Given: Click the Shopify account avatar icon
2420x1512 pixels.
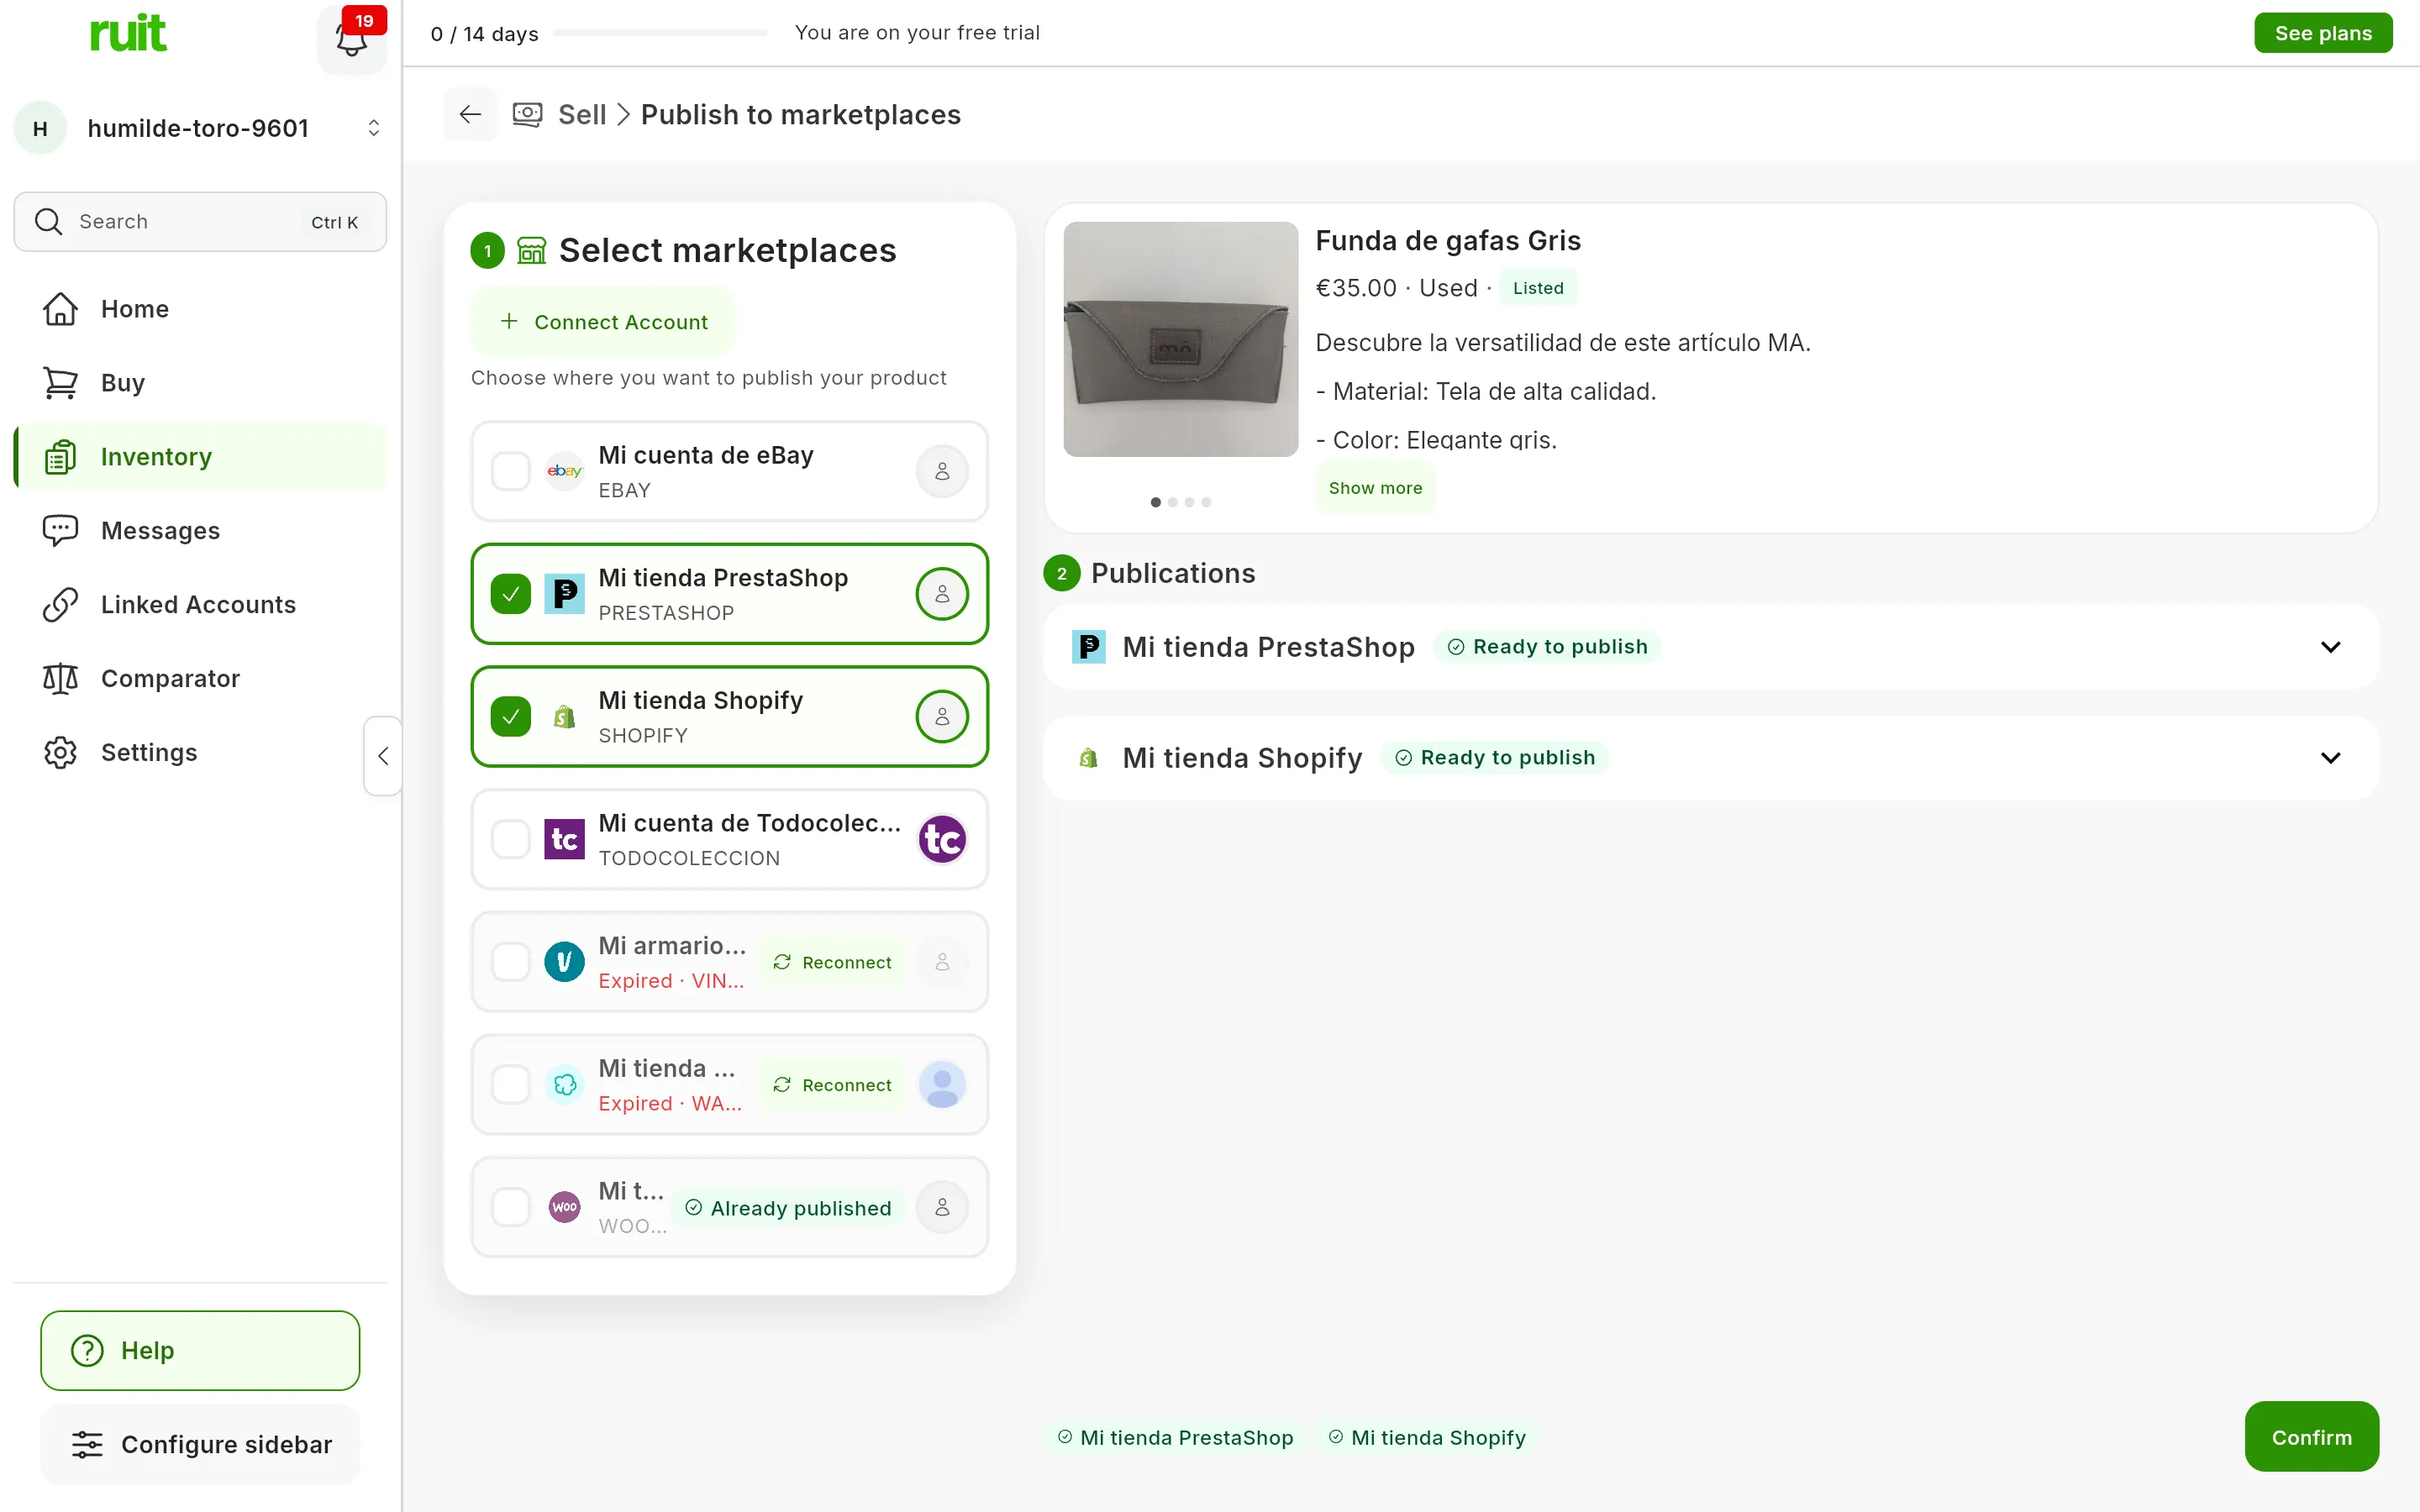Looking at the screenshot, I should click(x=942, y=717).
